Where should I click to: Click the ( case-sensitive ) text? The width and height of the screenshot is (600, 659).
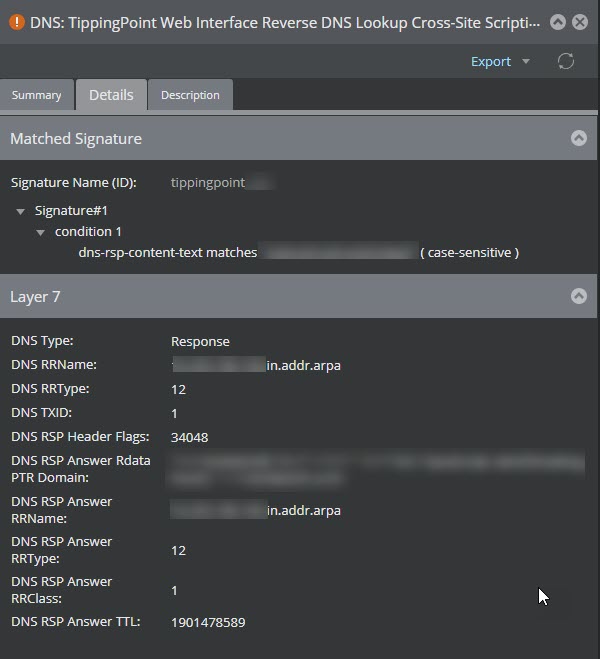point(470,253)
